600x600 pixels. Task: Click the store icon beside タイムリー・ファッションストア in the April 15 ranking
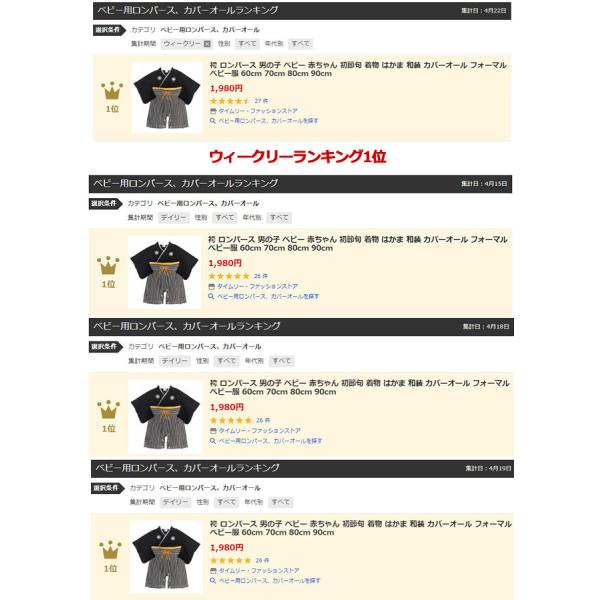(211, 286)
